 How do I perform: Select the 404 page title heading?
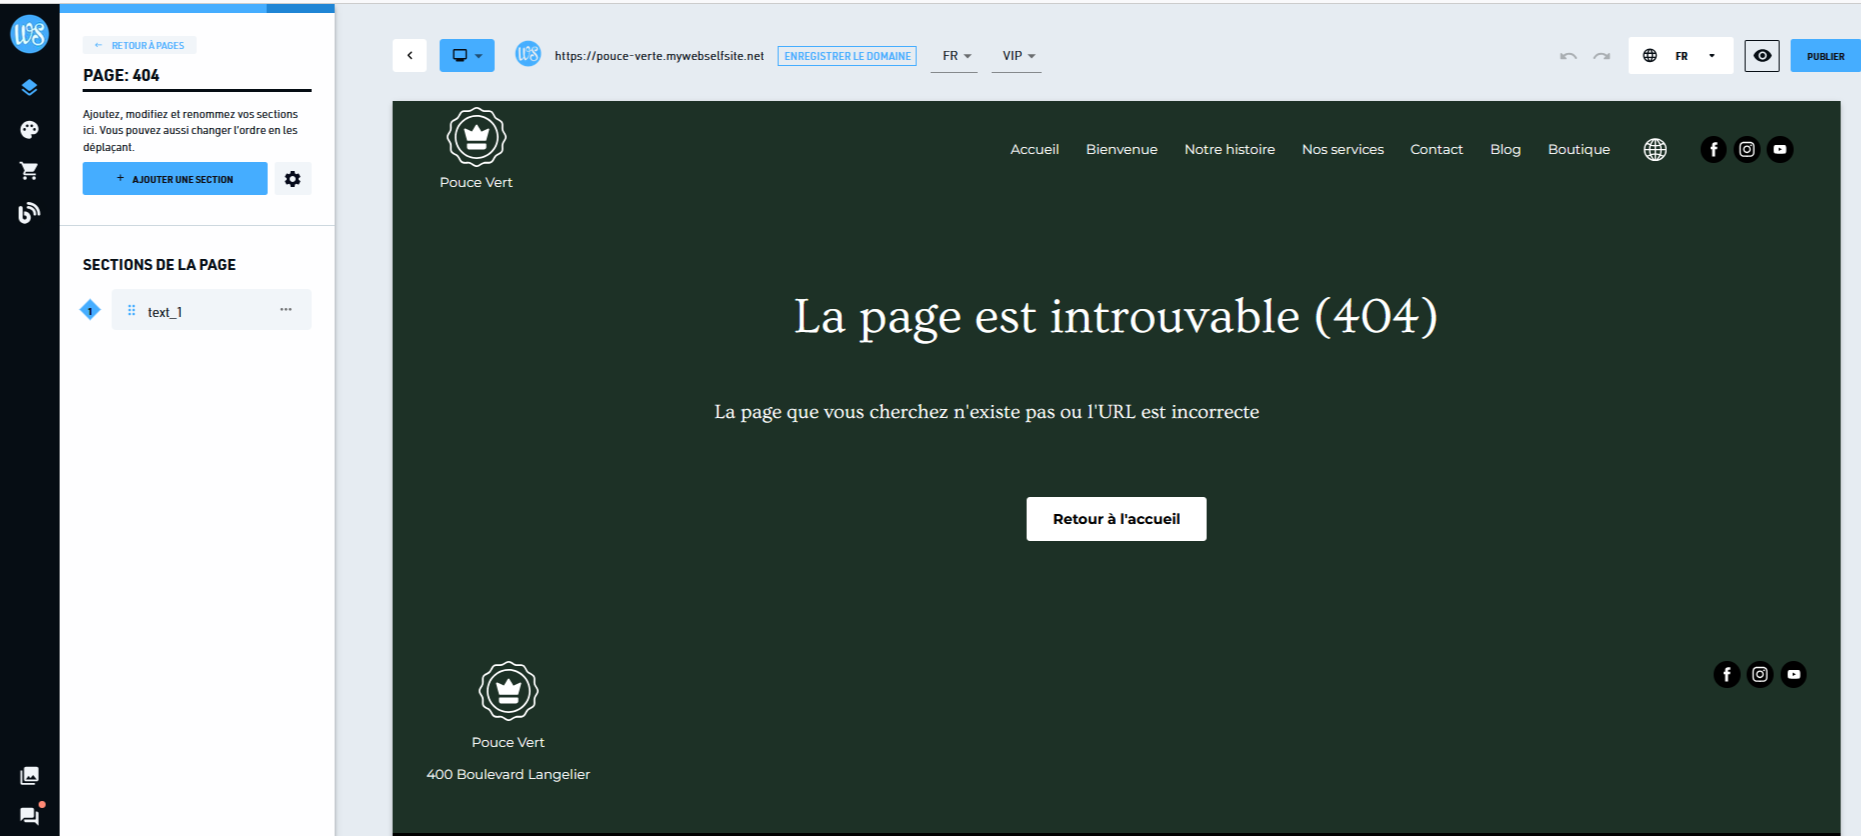click(1116, 317)
